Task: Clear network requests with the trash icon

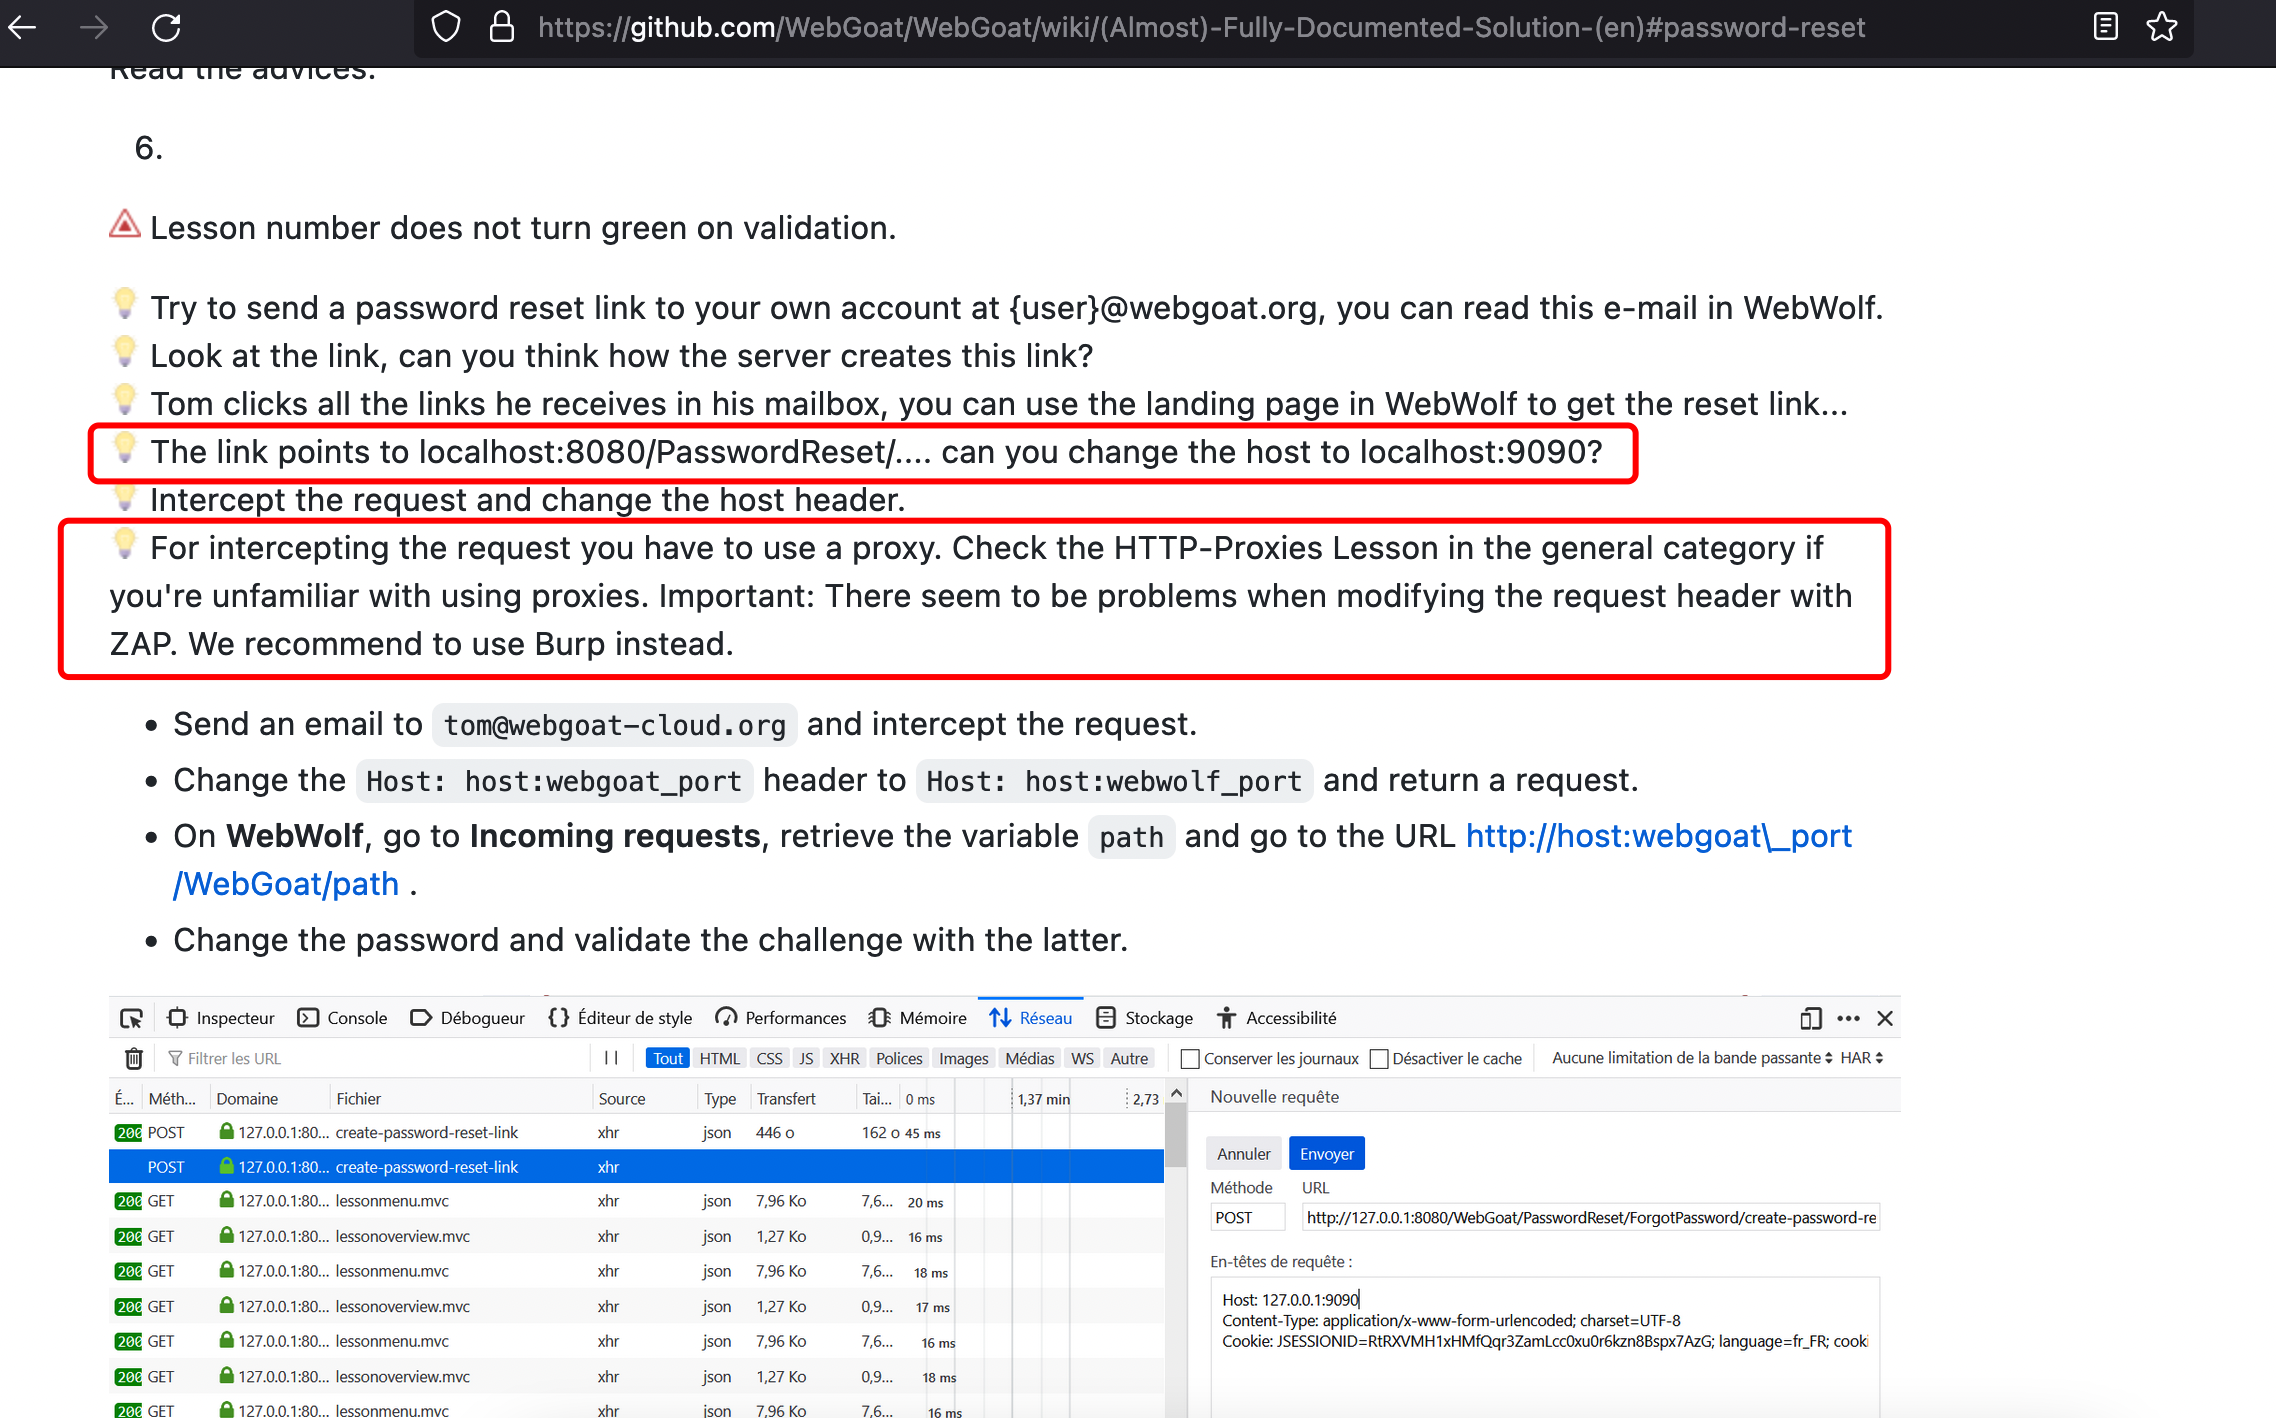Action: pyautogui.click(x=133, y=1058)
